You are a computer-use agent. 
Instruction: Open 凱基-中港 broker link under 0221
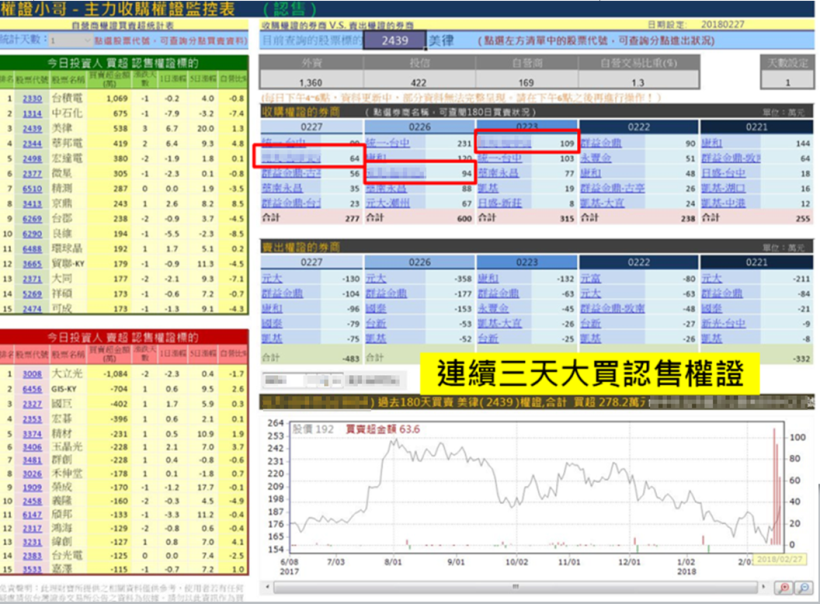coord(723,203)
